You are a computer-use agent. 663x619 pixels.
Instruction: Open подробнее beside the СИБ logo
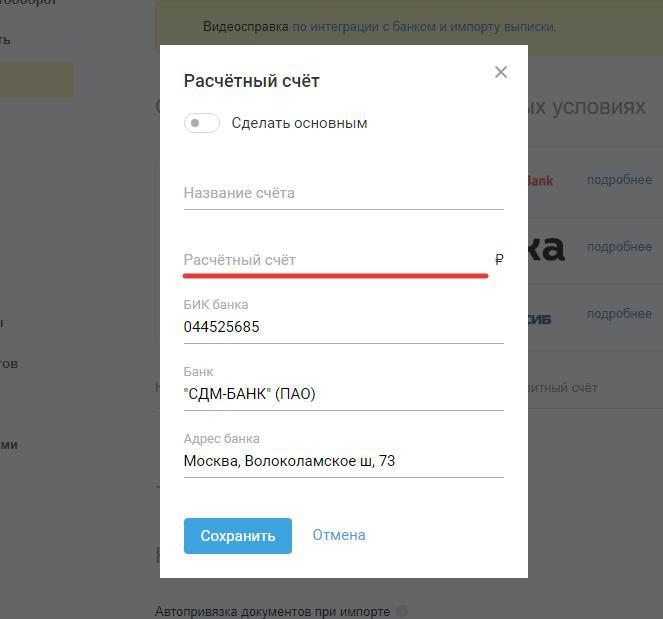tap(619, 314)
